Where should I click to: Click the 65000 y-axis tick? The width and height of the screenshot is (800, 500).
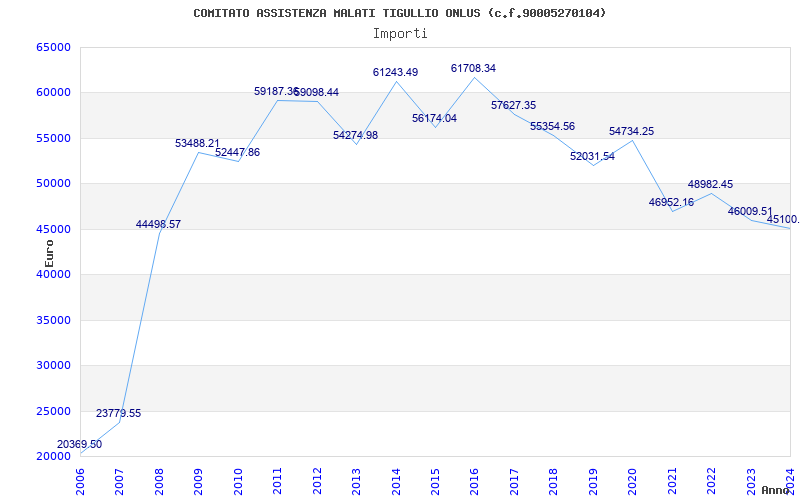click(x=53, y=47)
